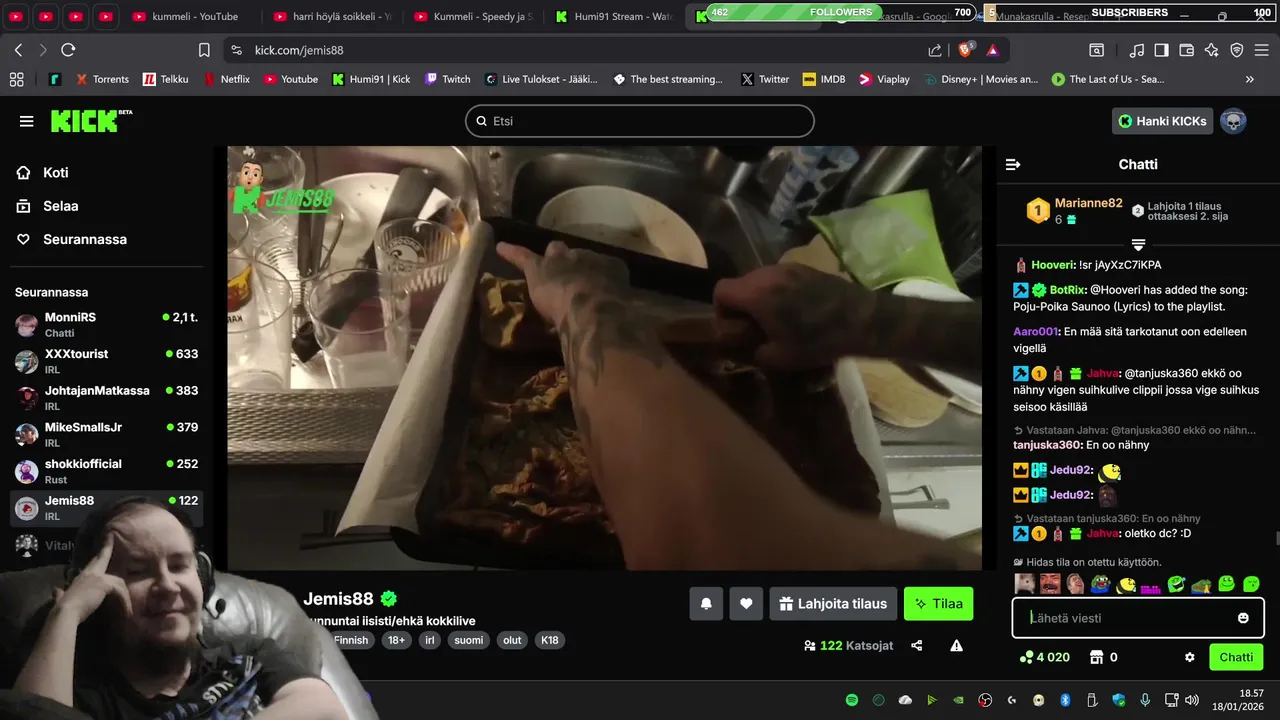Screen dimensions: 1280x720
Task: Open the volume speaker tray icon
Action: (x=1191, y=700)
